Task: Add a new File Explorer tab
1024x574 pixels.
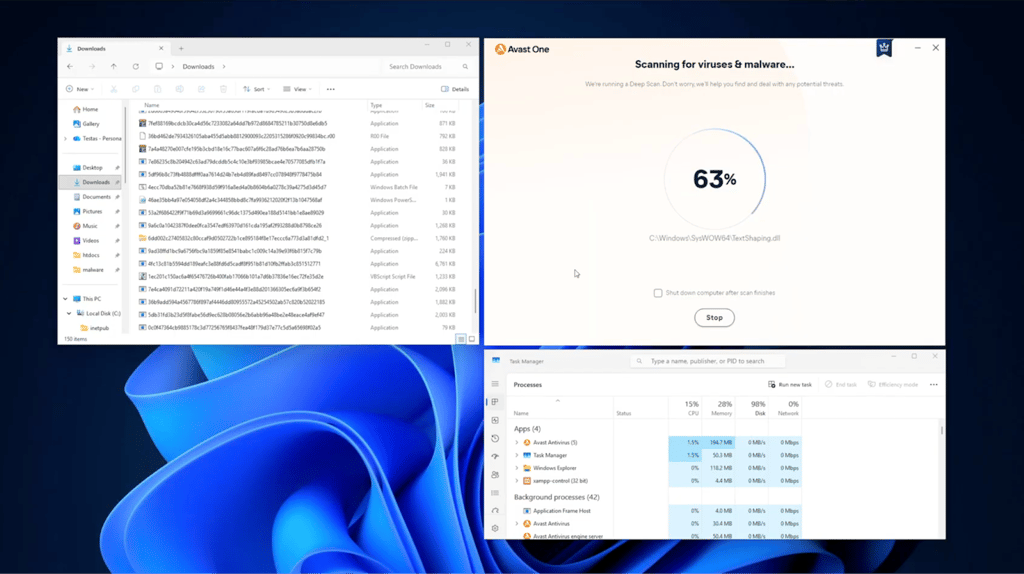Action: tap(181, 48)
